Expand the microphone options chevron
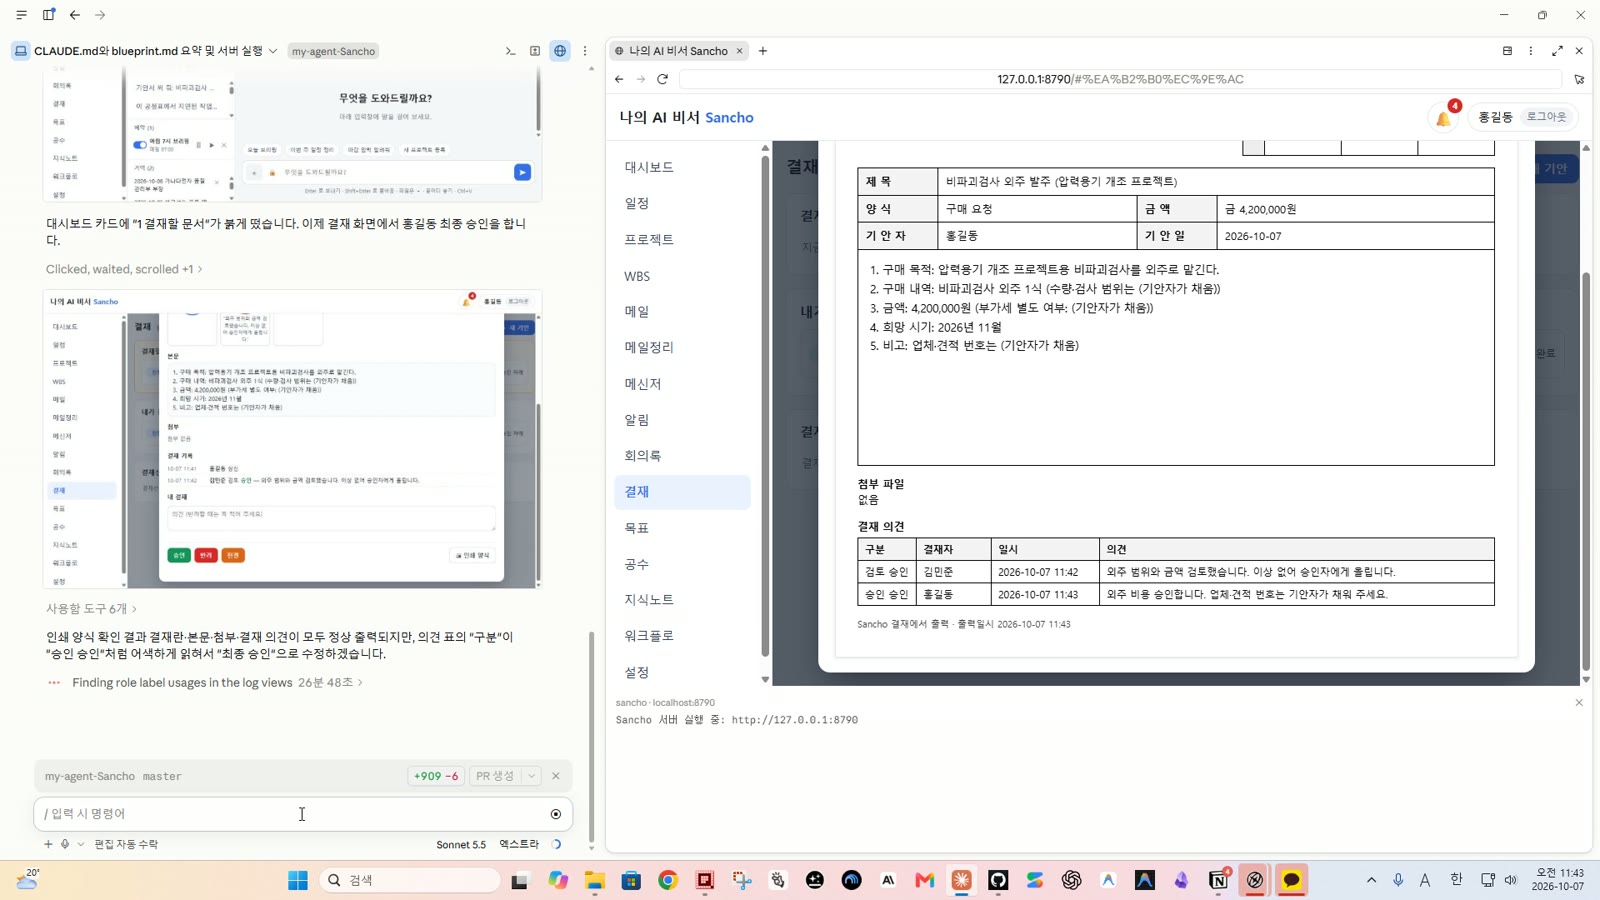The height and width of the screenshot is (900, 1600). point(81,844)
